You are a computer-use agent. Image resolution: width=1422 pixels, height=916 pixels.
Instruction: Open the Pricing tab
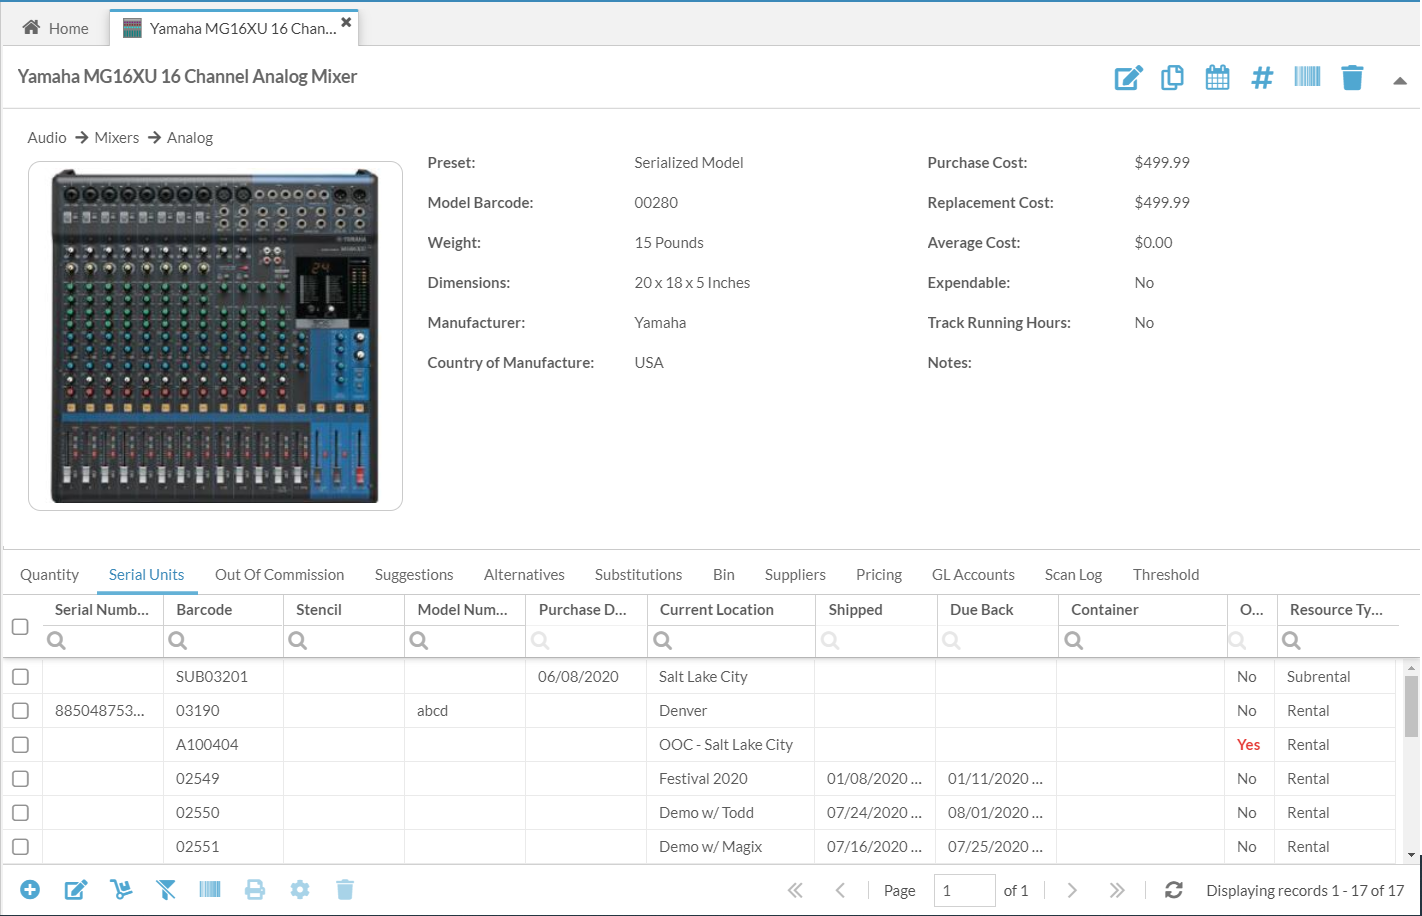tap(879, 575)
